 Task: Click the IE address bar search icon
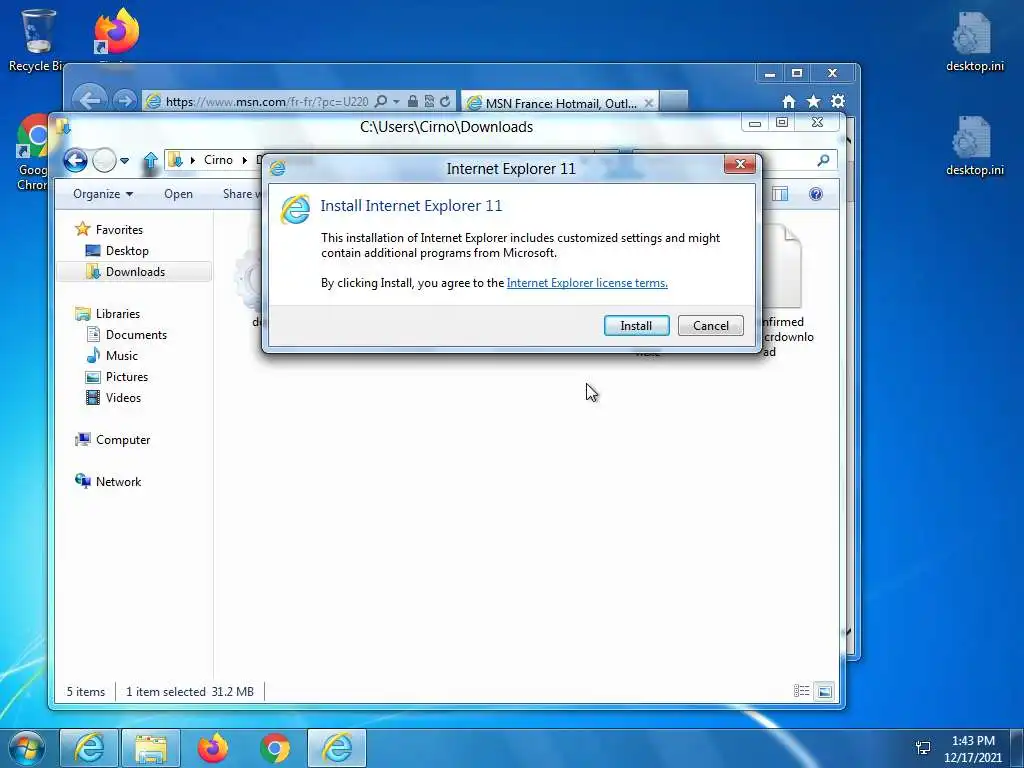coord(381,101)
